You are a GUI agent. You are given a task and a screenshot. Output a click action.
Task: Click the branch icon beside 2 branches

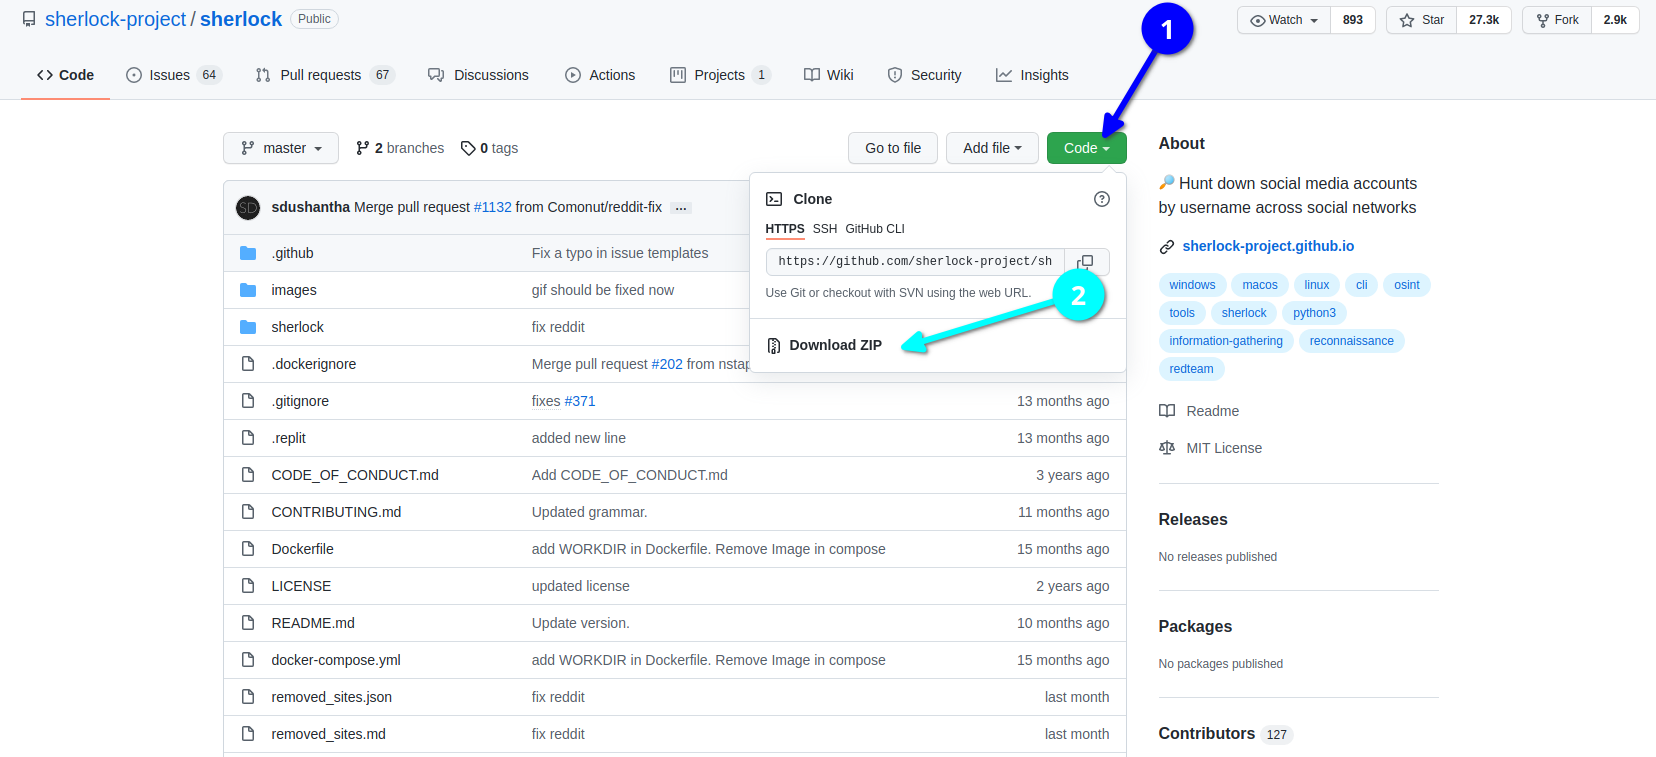[x=363, y=148]
